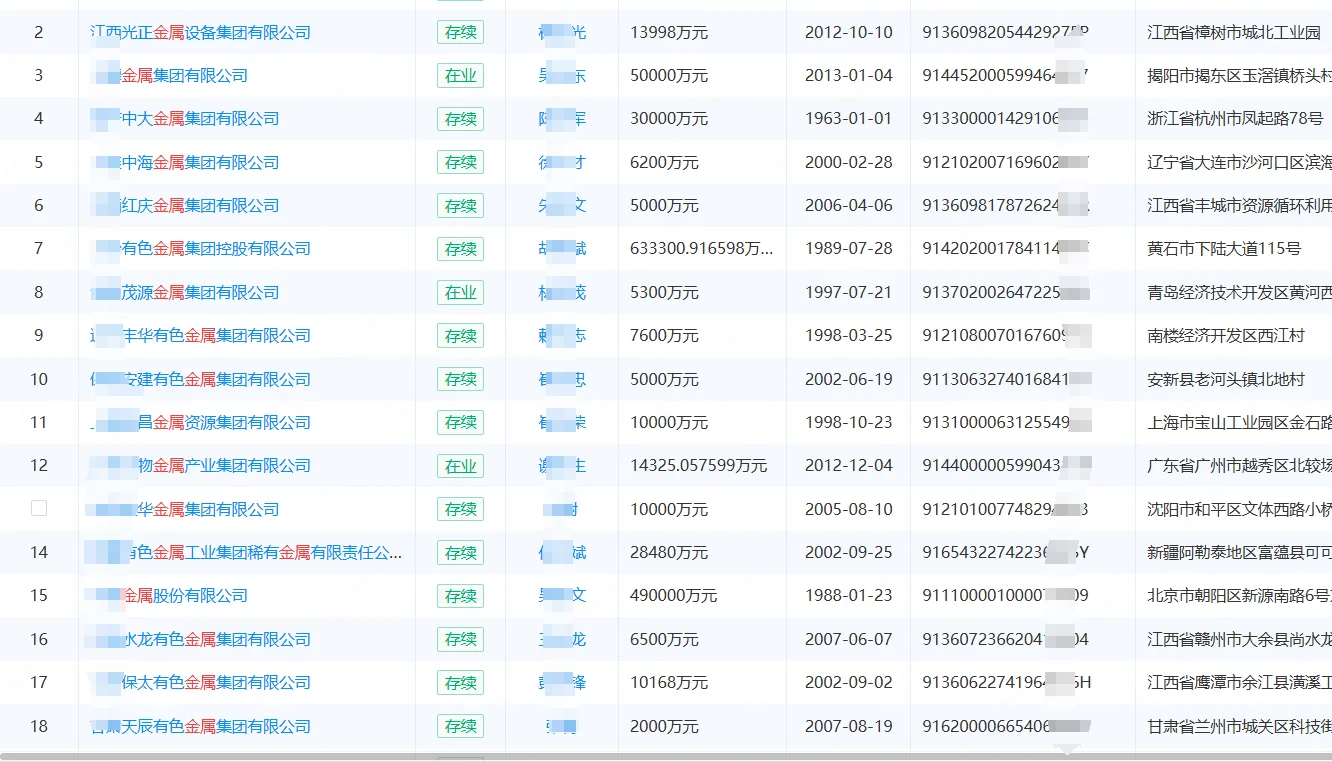Viewport: 1332px width, 762px height.
Task: Click founding date 2012-10-10
Action: 849,32
